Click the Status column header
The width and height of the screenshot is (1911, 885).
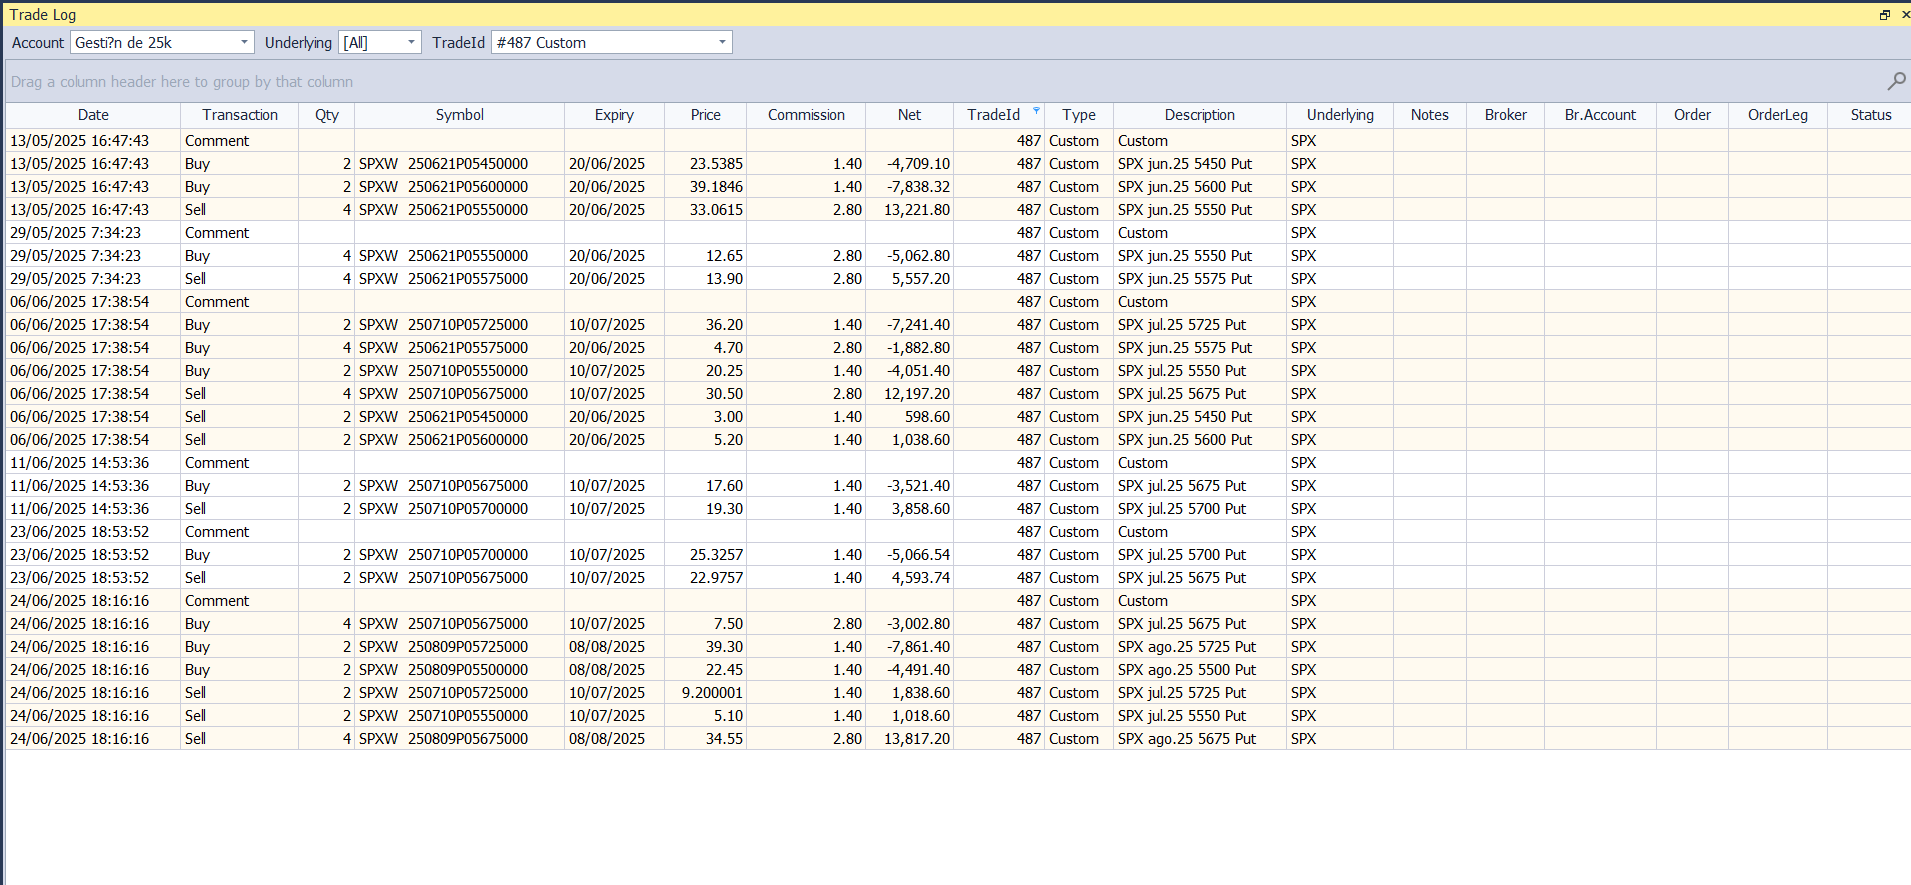coord(1870,115)
